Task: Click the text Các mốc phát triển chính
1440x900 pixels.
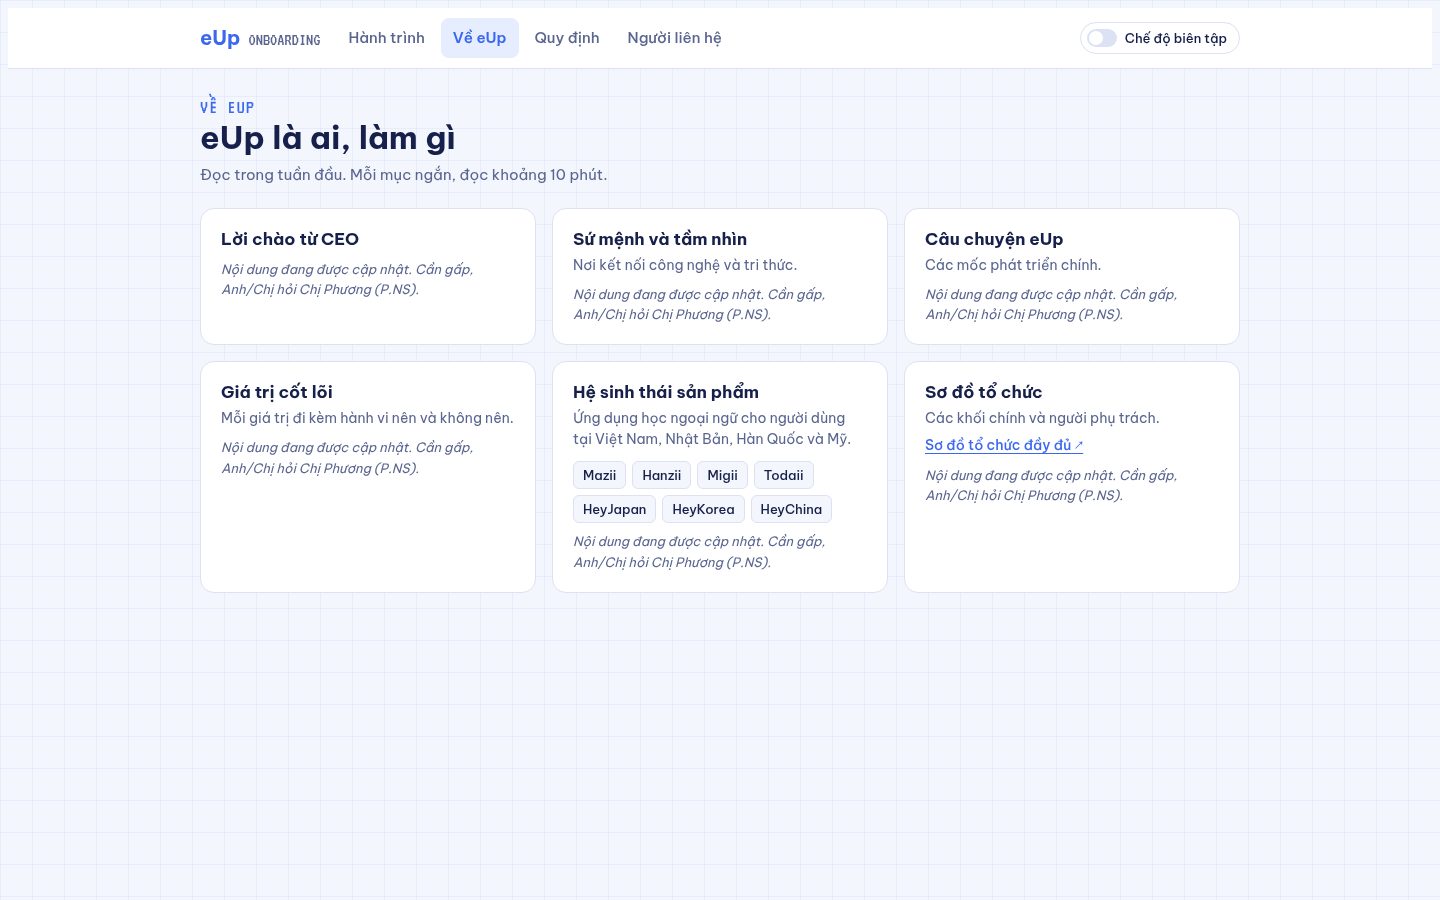Action: pos(1013,265)
